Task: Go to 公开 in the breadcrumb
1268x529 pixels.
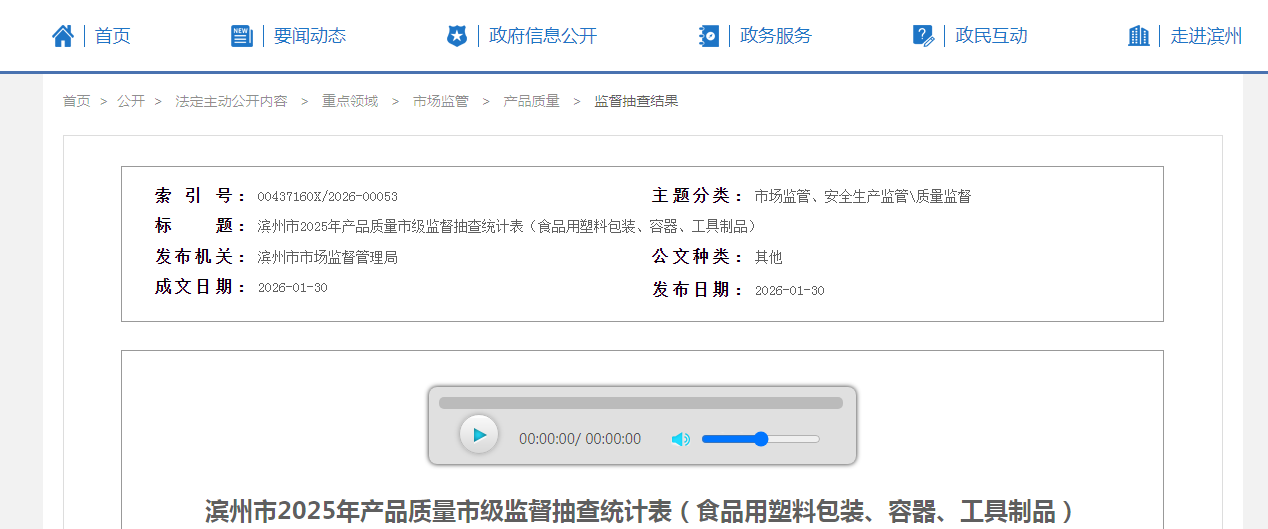Action: click(x=130, y=101)
